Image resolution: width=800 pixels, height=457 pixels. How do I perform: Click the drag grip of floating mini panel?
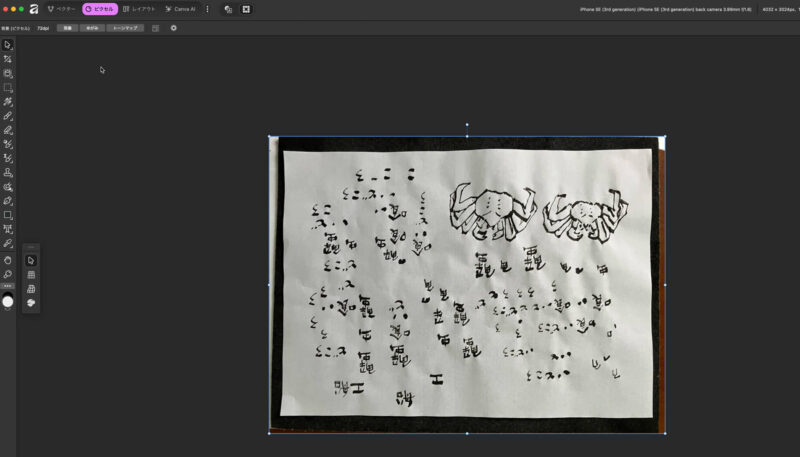click(31, 247)
